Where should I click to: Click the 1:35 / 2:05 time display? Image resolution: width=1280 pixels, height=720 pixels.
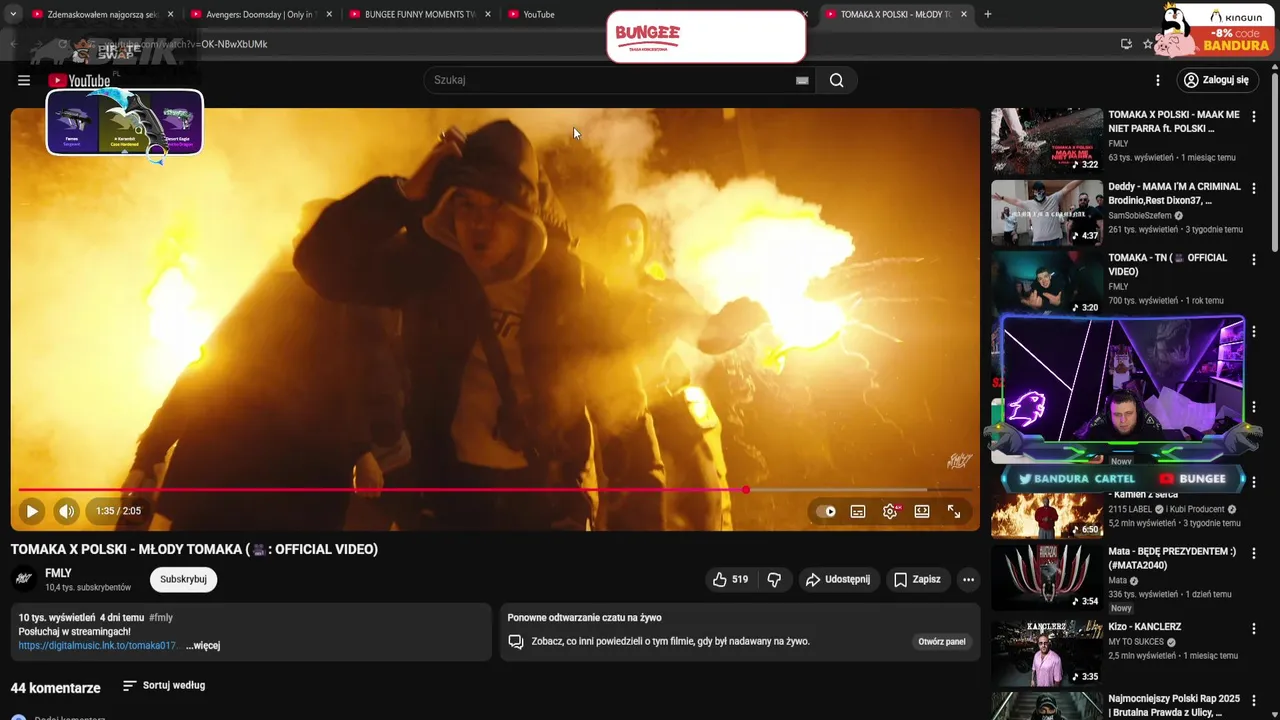click(x=118, y=511)
